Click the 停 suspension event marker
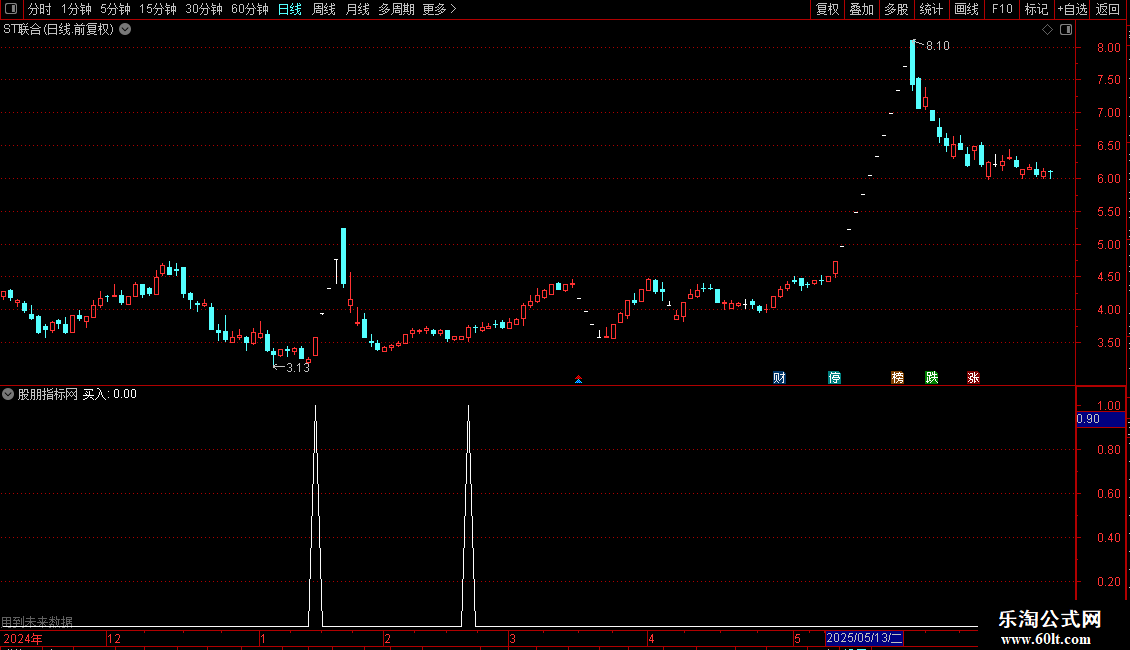This screenshot has width=1130, height=650. coord(835,378)
